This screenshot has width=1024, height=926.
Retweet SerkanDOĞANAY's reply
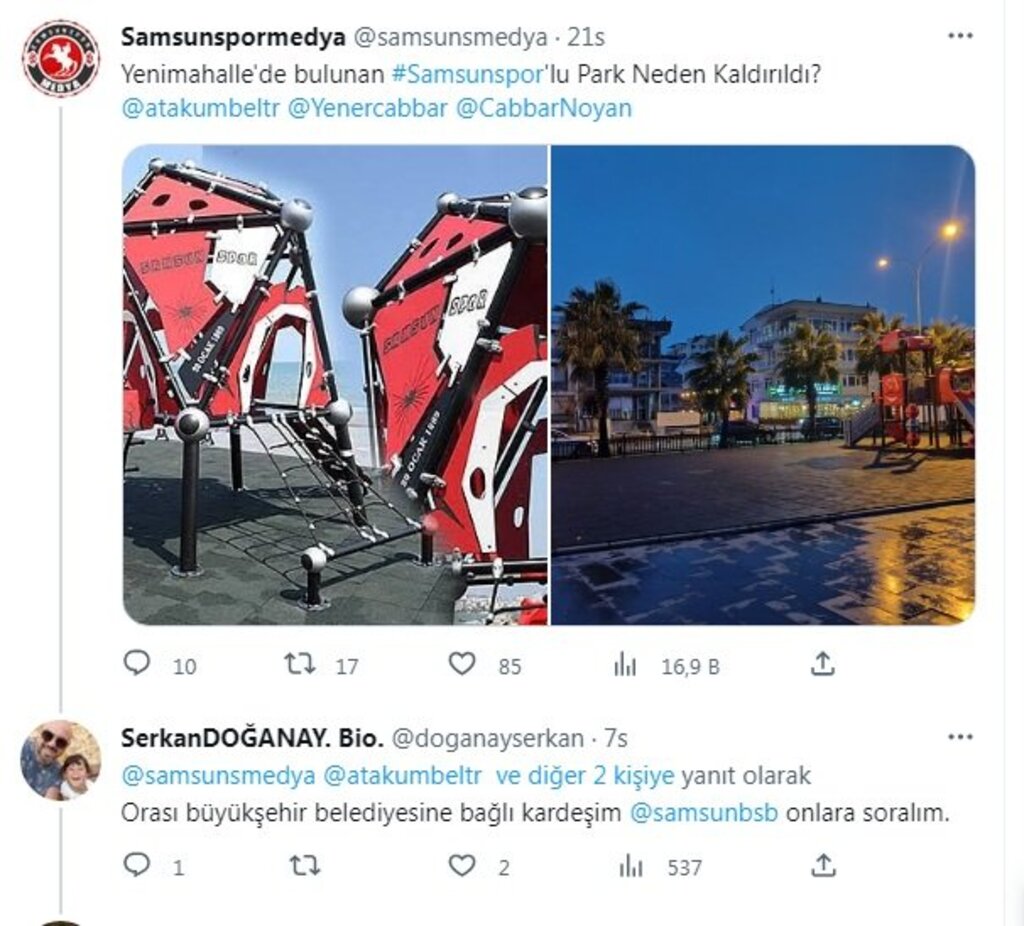[x=304, y=866]
